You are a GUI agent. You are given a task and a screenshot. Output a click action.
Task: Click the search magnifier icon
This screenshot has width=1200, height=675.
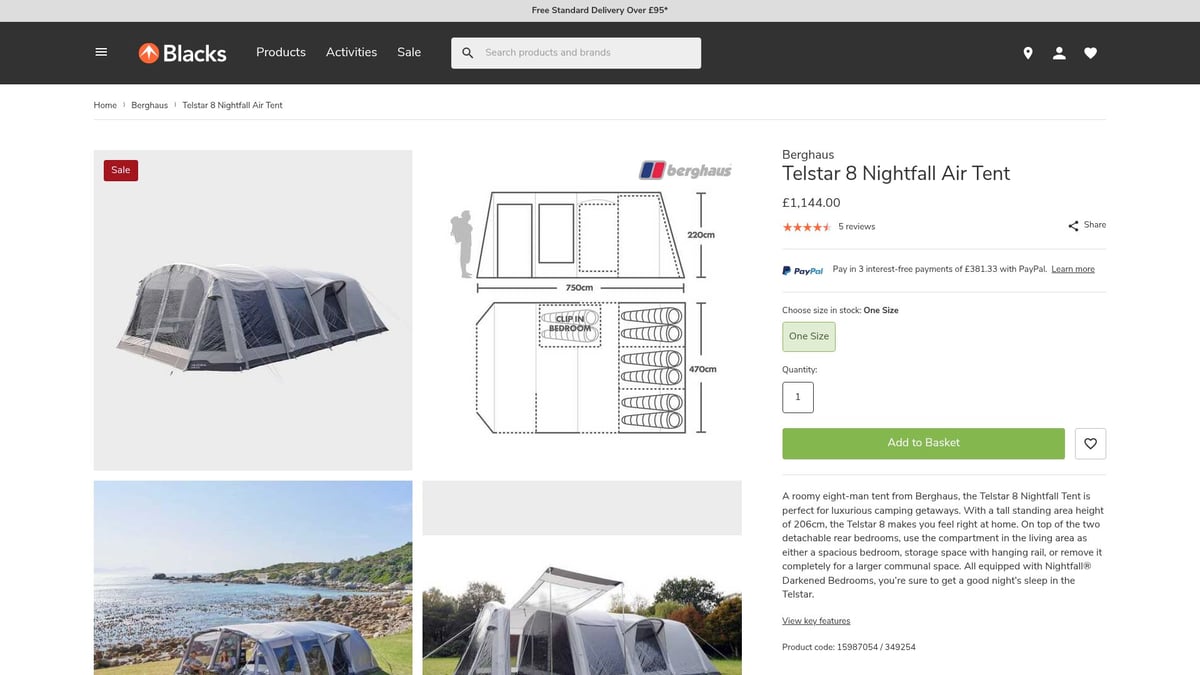point(467,52)
